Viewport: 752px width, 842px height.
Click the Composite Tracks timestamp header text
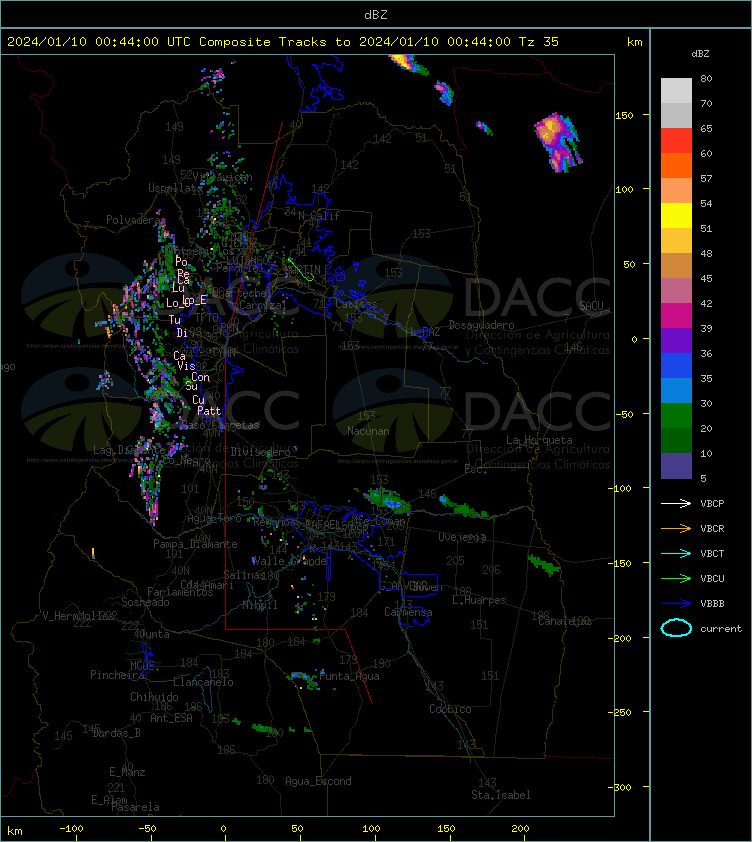[x=283, y=42]
